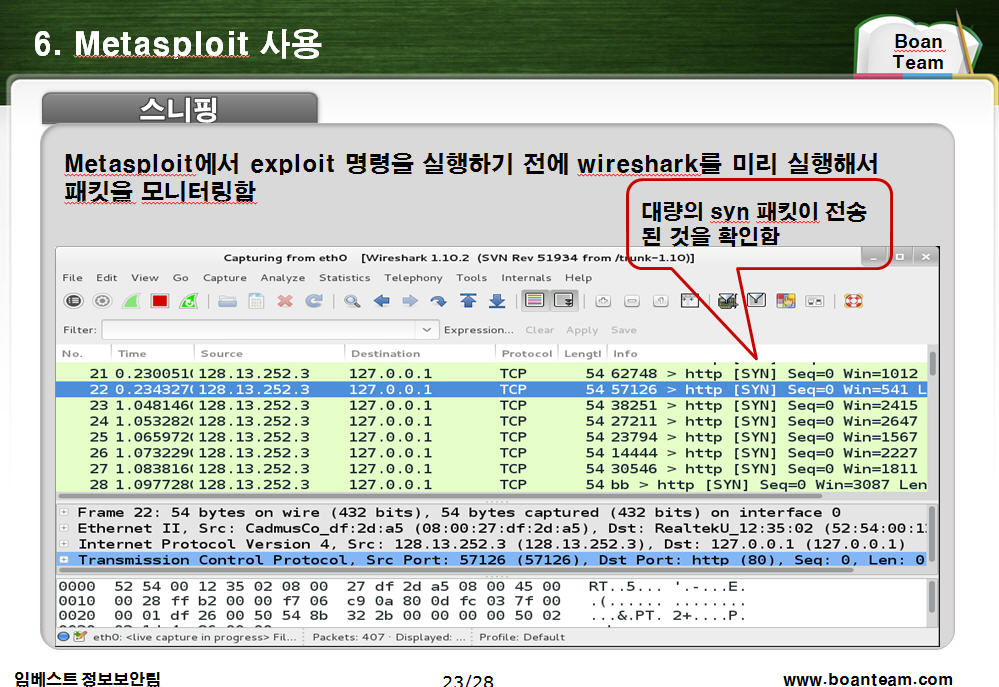Expand Internet Protocol Version 4 node
Viewport: 999px width, 687px height.
click(x=64, y=544)
